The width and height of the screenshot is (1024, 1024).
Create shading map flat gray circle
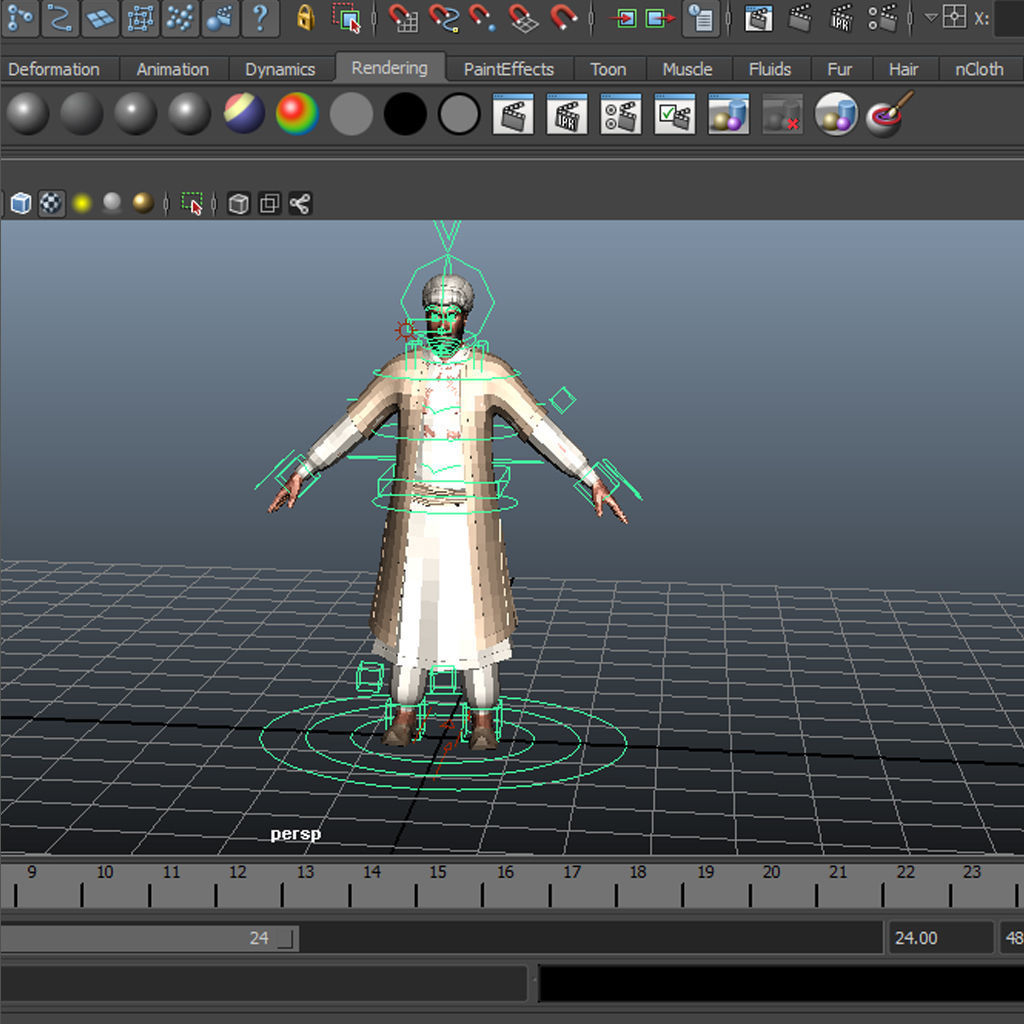coord(351,114)
